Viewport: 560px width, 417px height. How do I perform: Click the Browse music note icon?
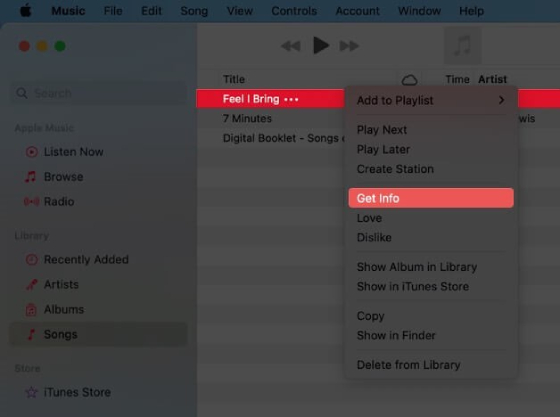click(31, 176)
